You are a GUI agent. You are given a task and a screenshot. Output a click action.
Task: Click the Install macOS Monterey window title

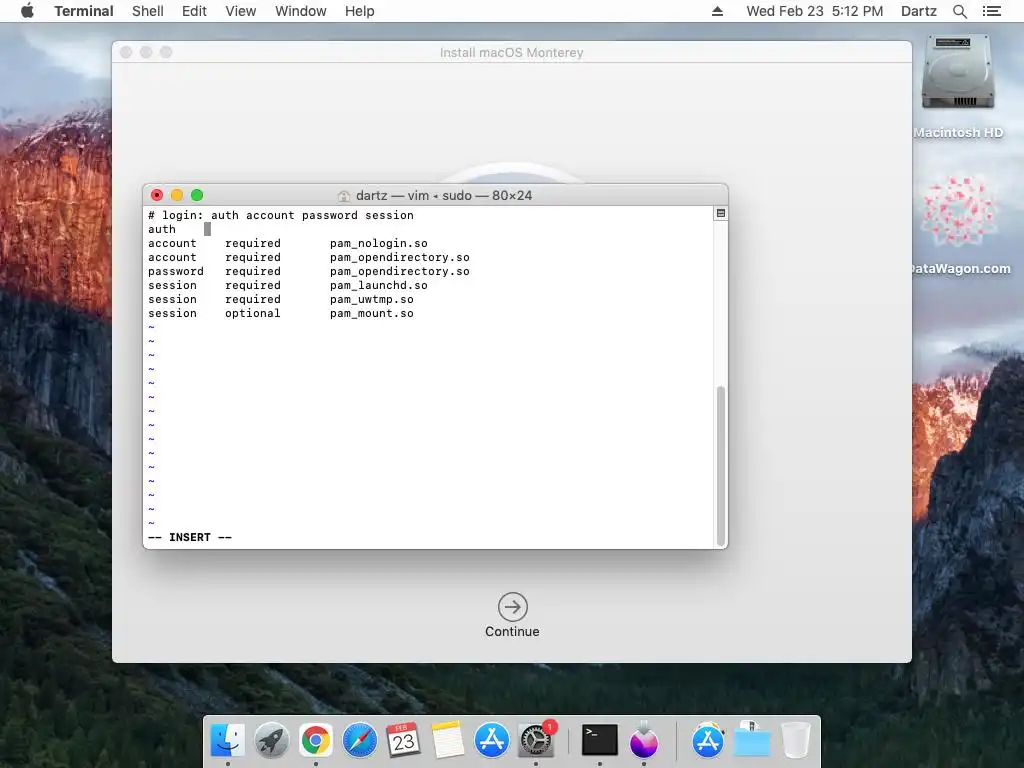click(x=511, y=52)
